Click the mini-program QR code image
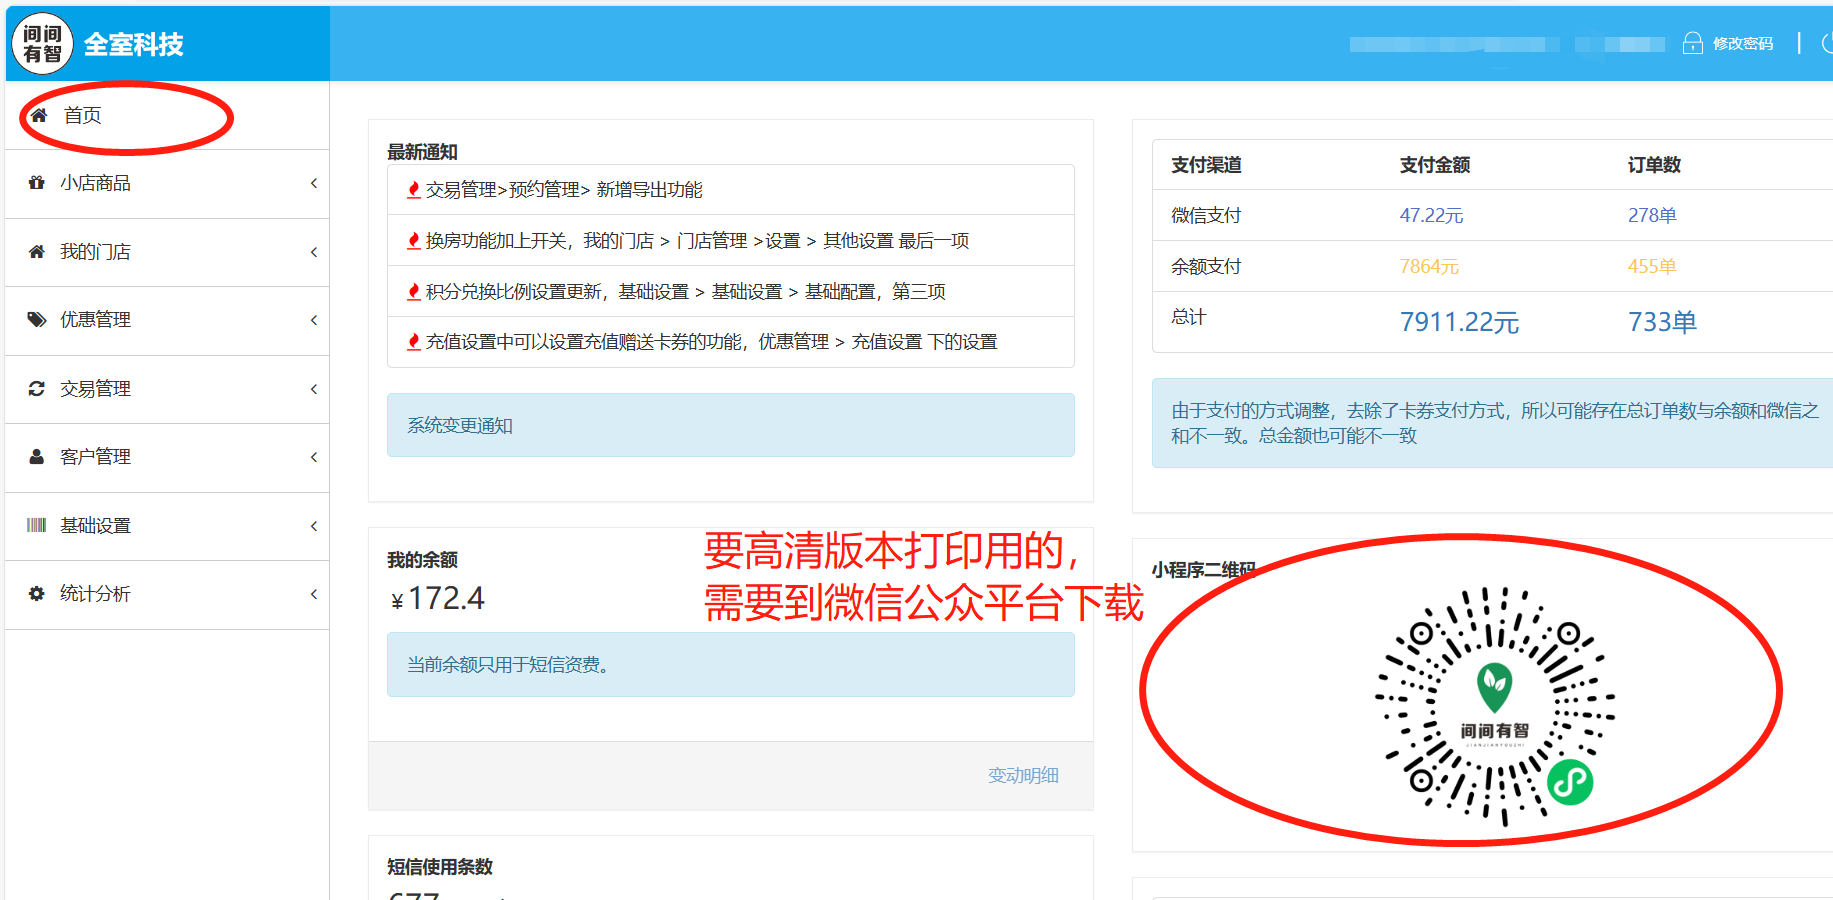 pyautogui.click(x=1495, y=706)
